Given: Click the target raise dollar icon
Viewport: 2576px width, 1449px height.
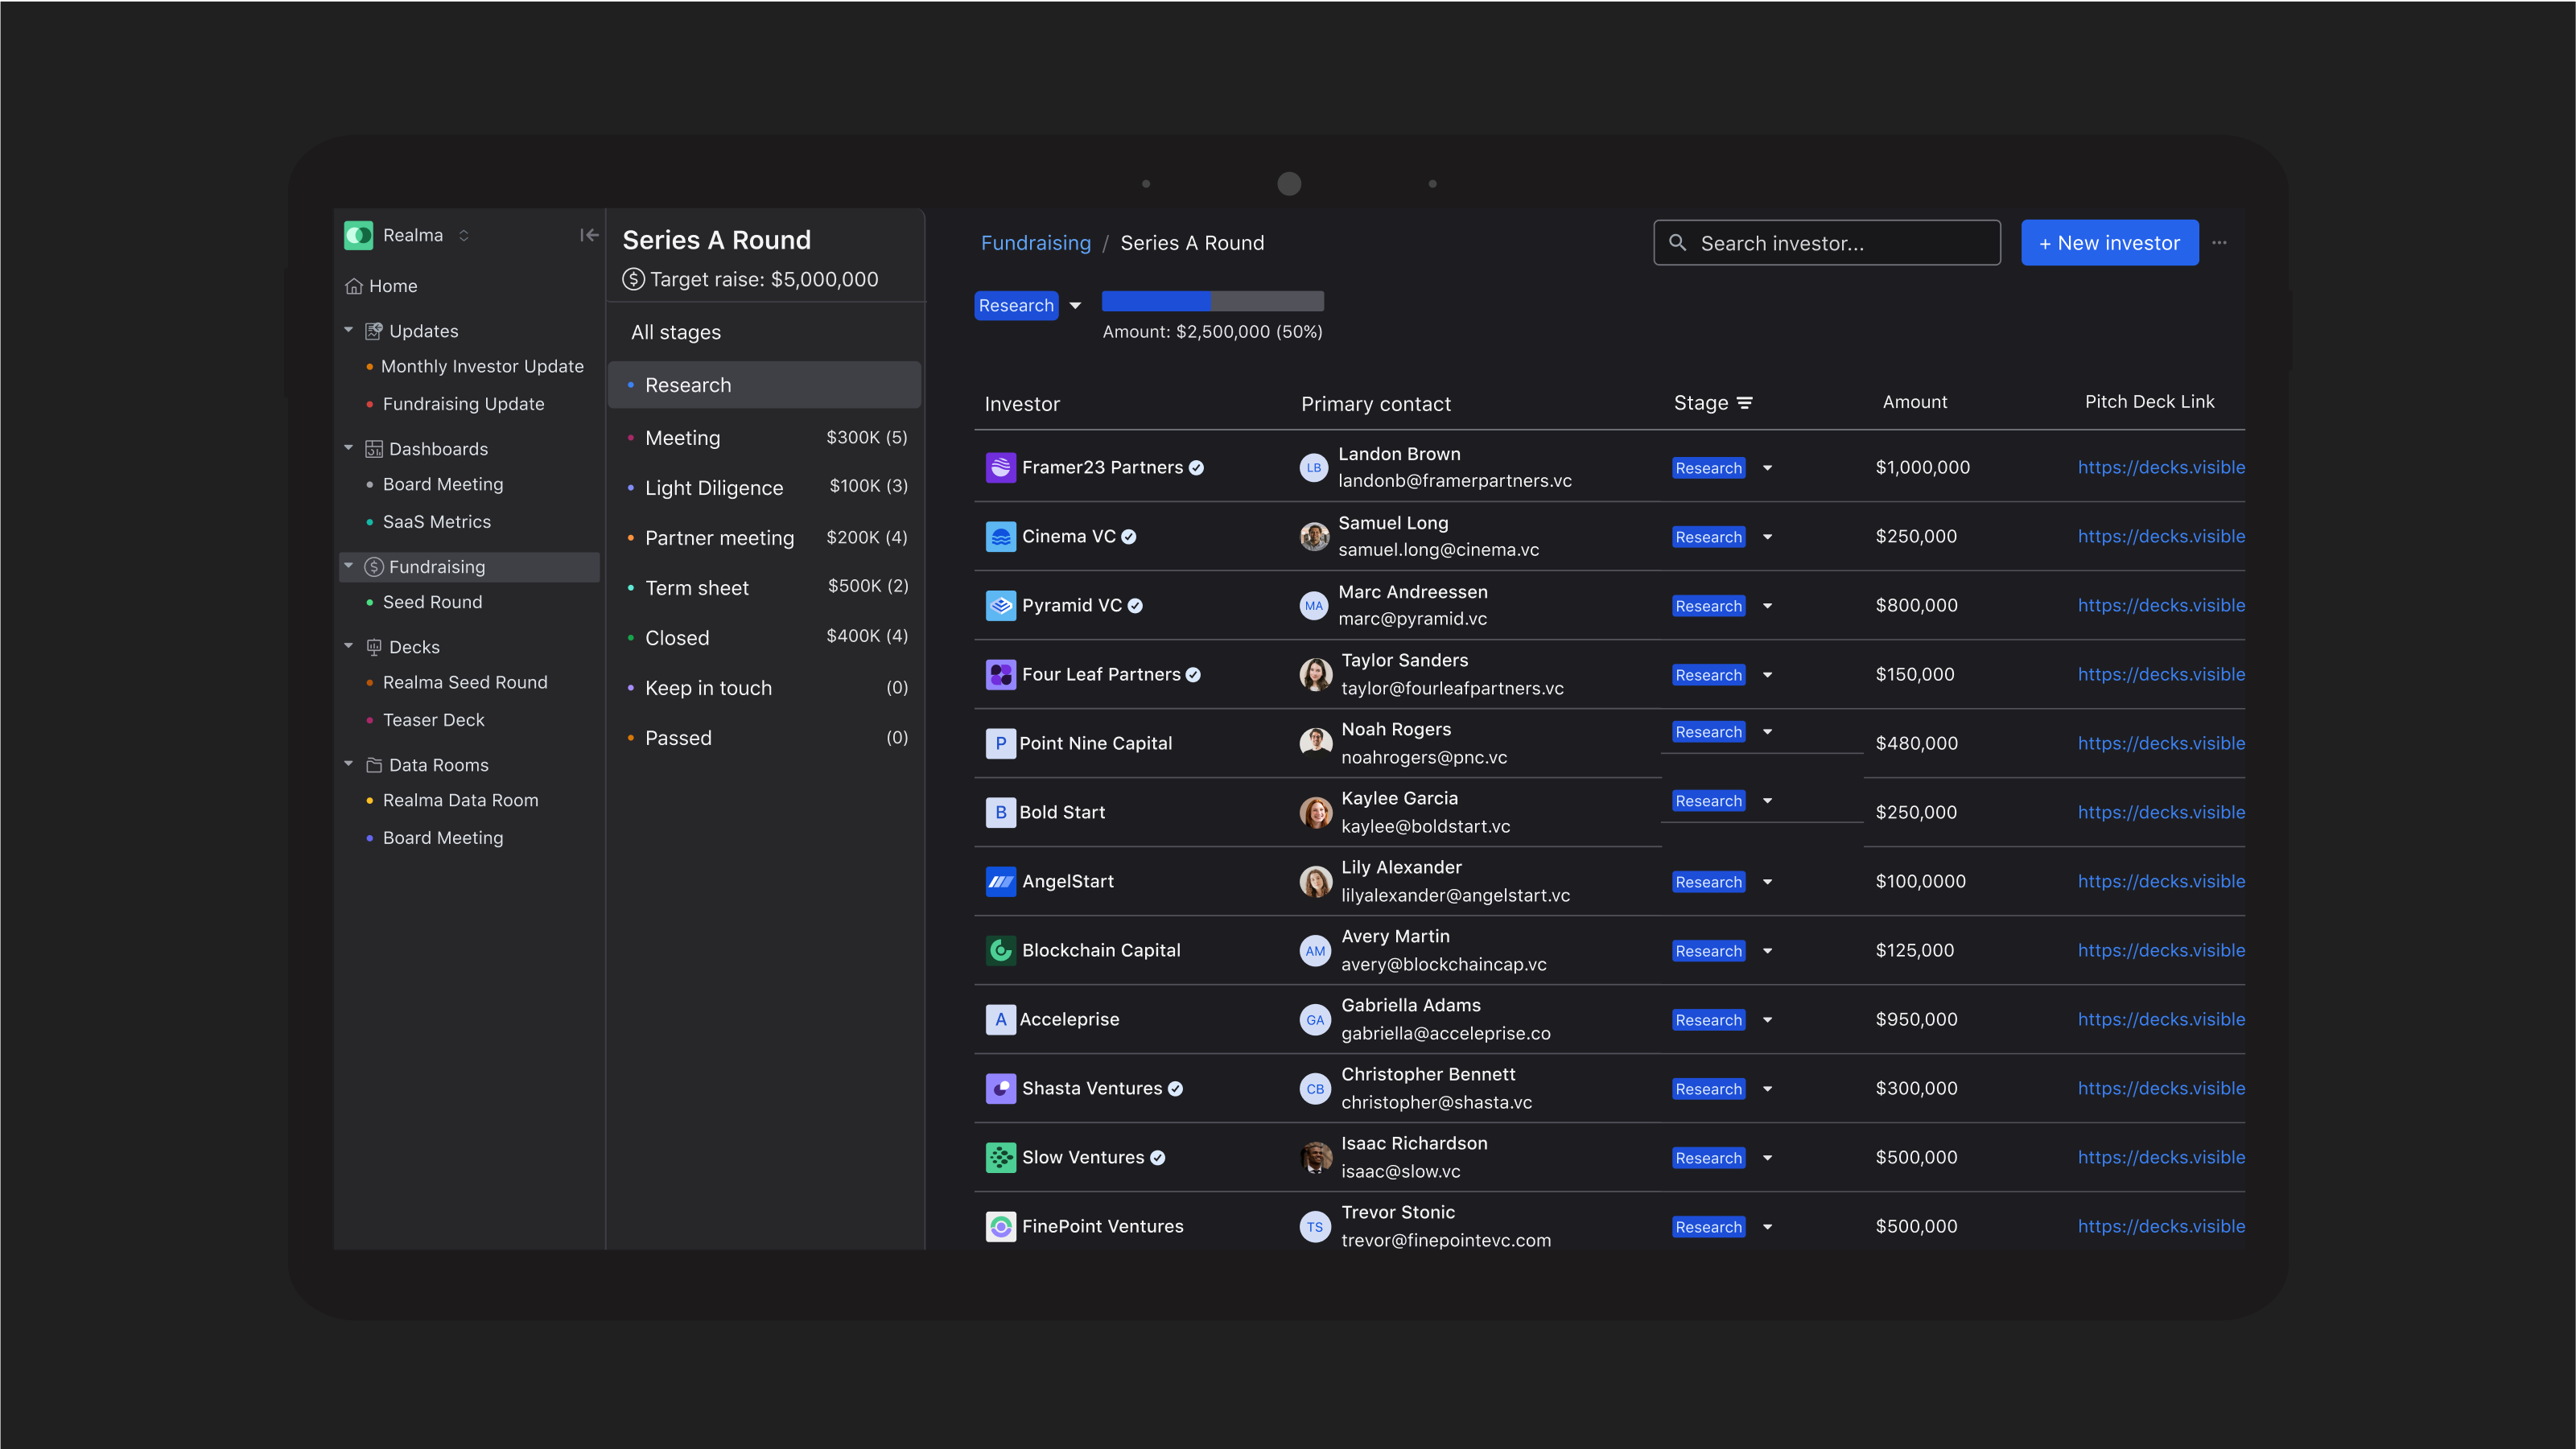Looking at the screenshot, I should tap(634, 279).
